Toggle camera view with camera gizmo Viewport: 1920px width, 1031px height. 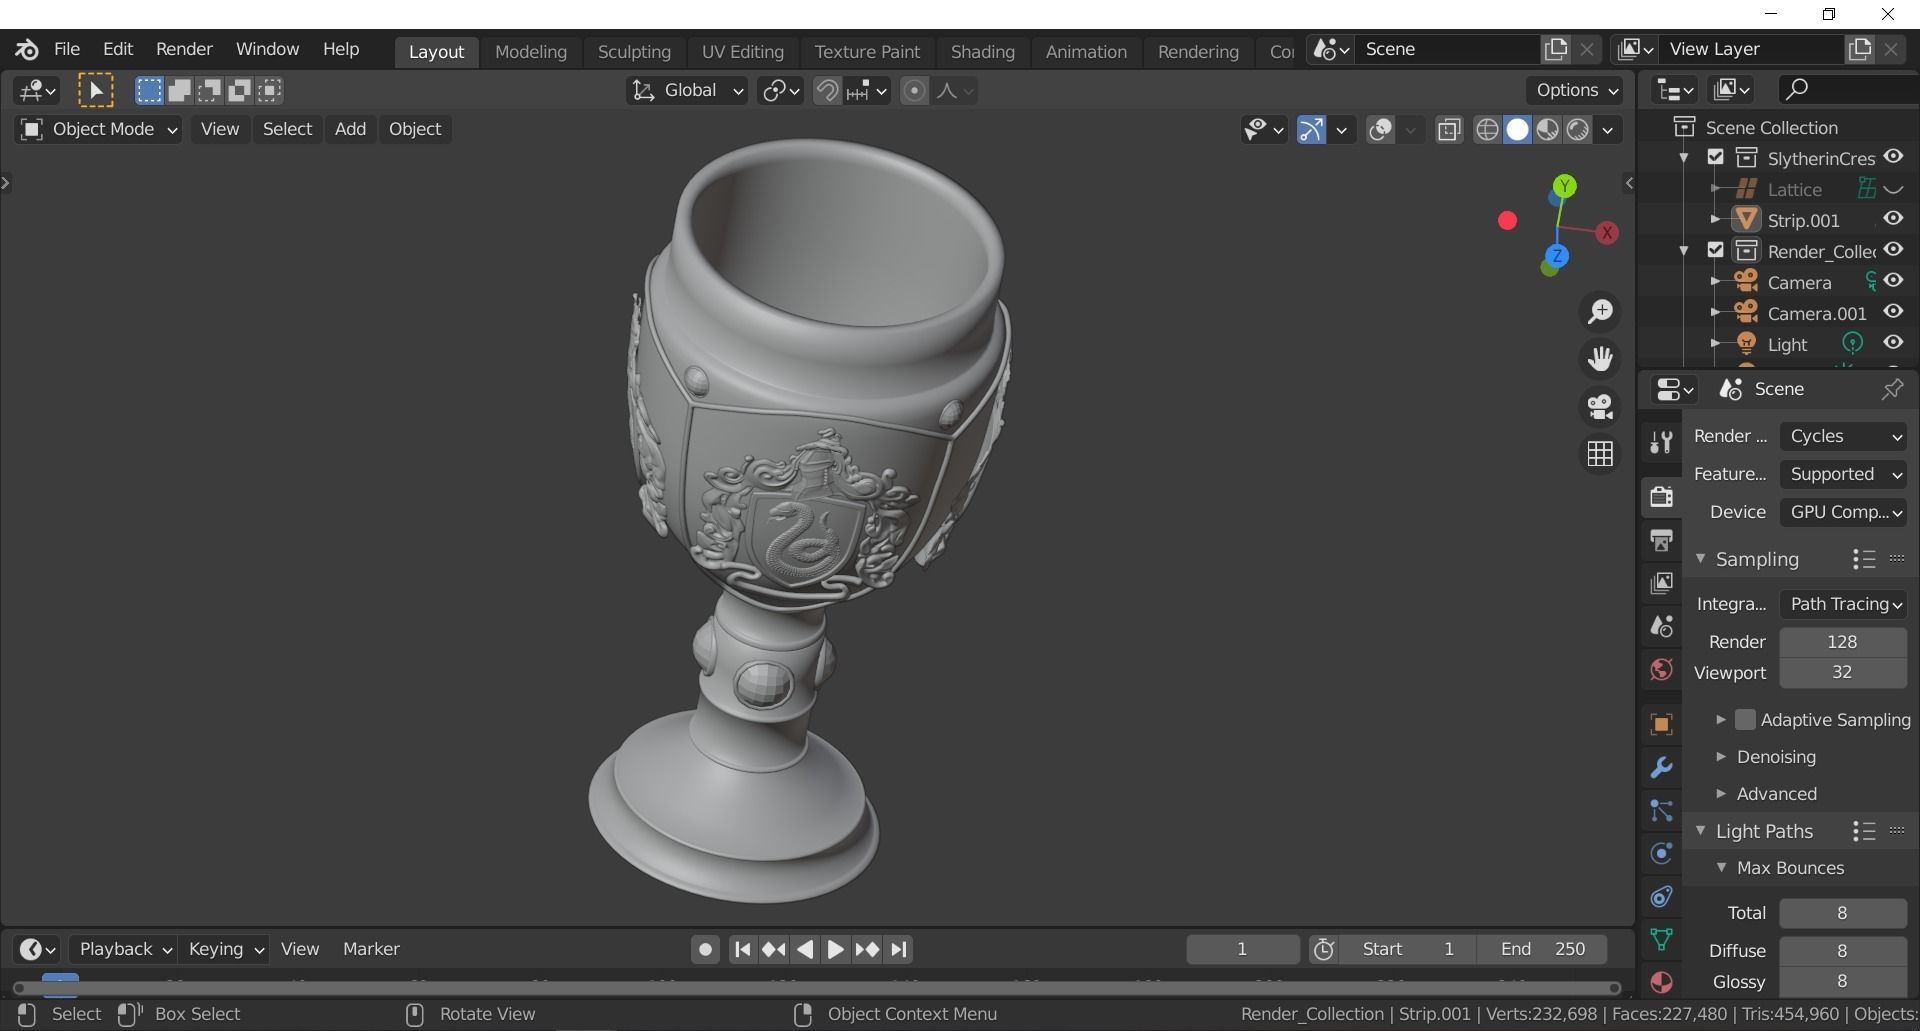(x=1600, y=406)
